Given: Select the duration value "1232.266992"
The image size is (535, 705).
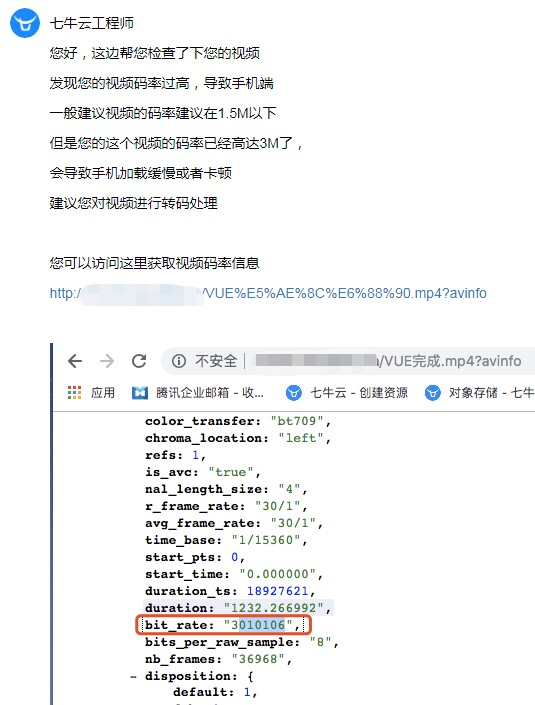Looking at the screenshot, I should (x=273, y=608).
